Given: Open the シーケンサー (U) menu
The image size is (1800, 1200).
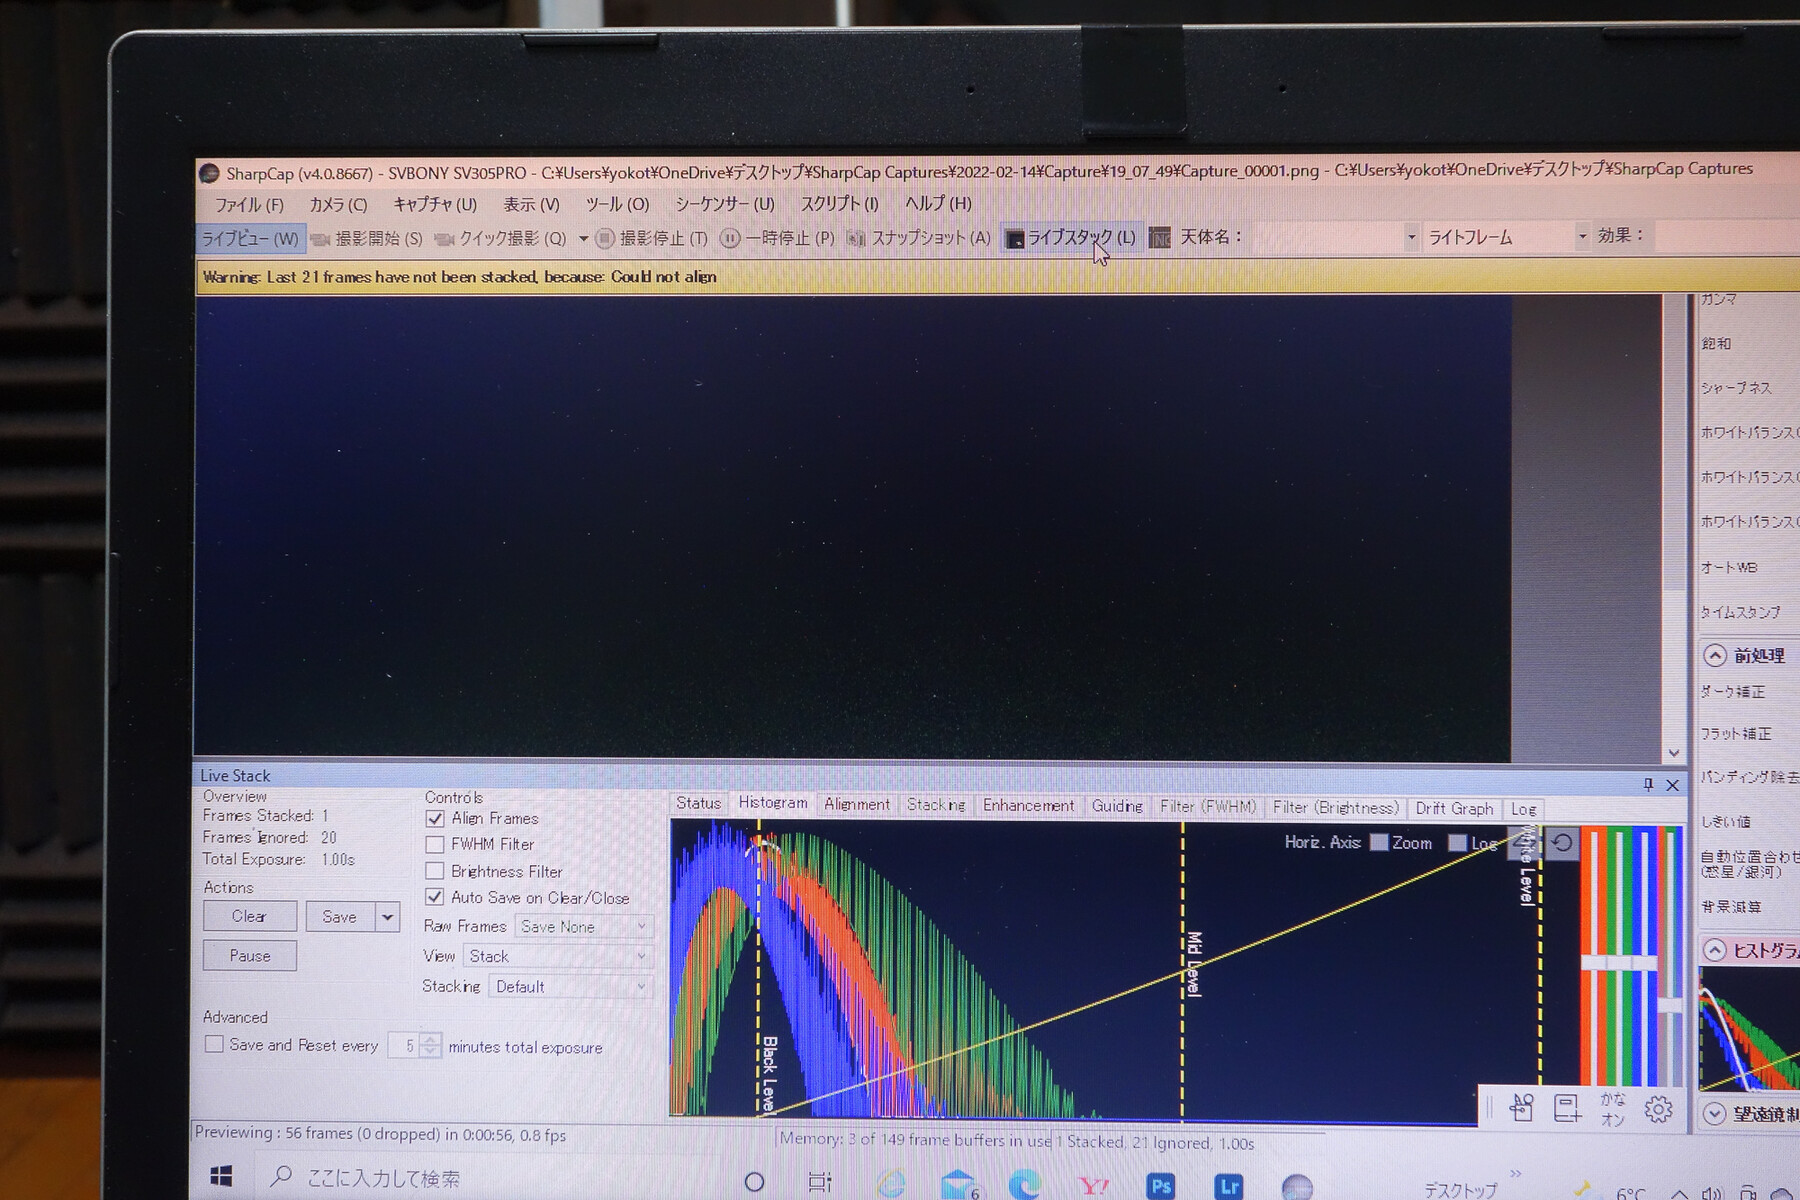Looking at the screenshot, I should (x=725, y=204).
